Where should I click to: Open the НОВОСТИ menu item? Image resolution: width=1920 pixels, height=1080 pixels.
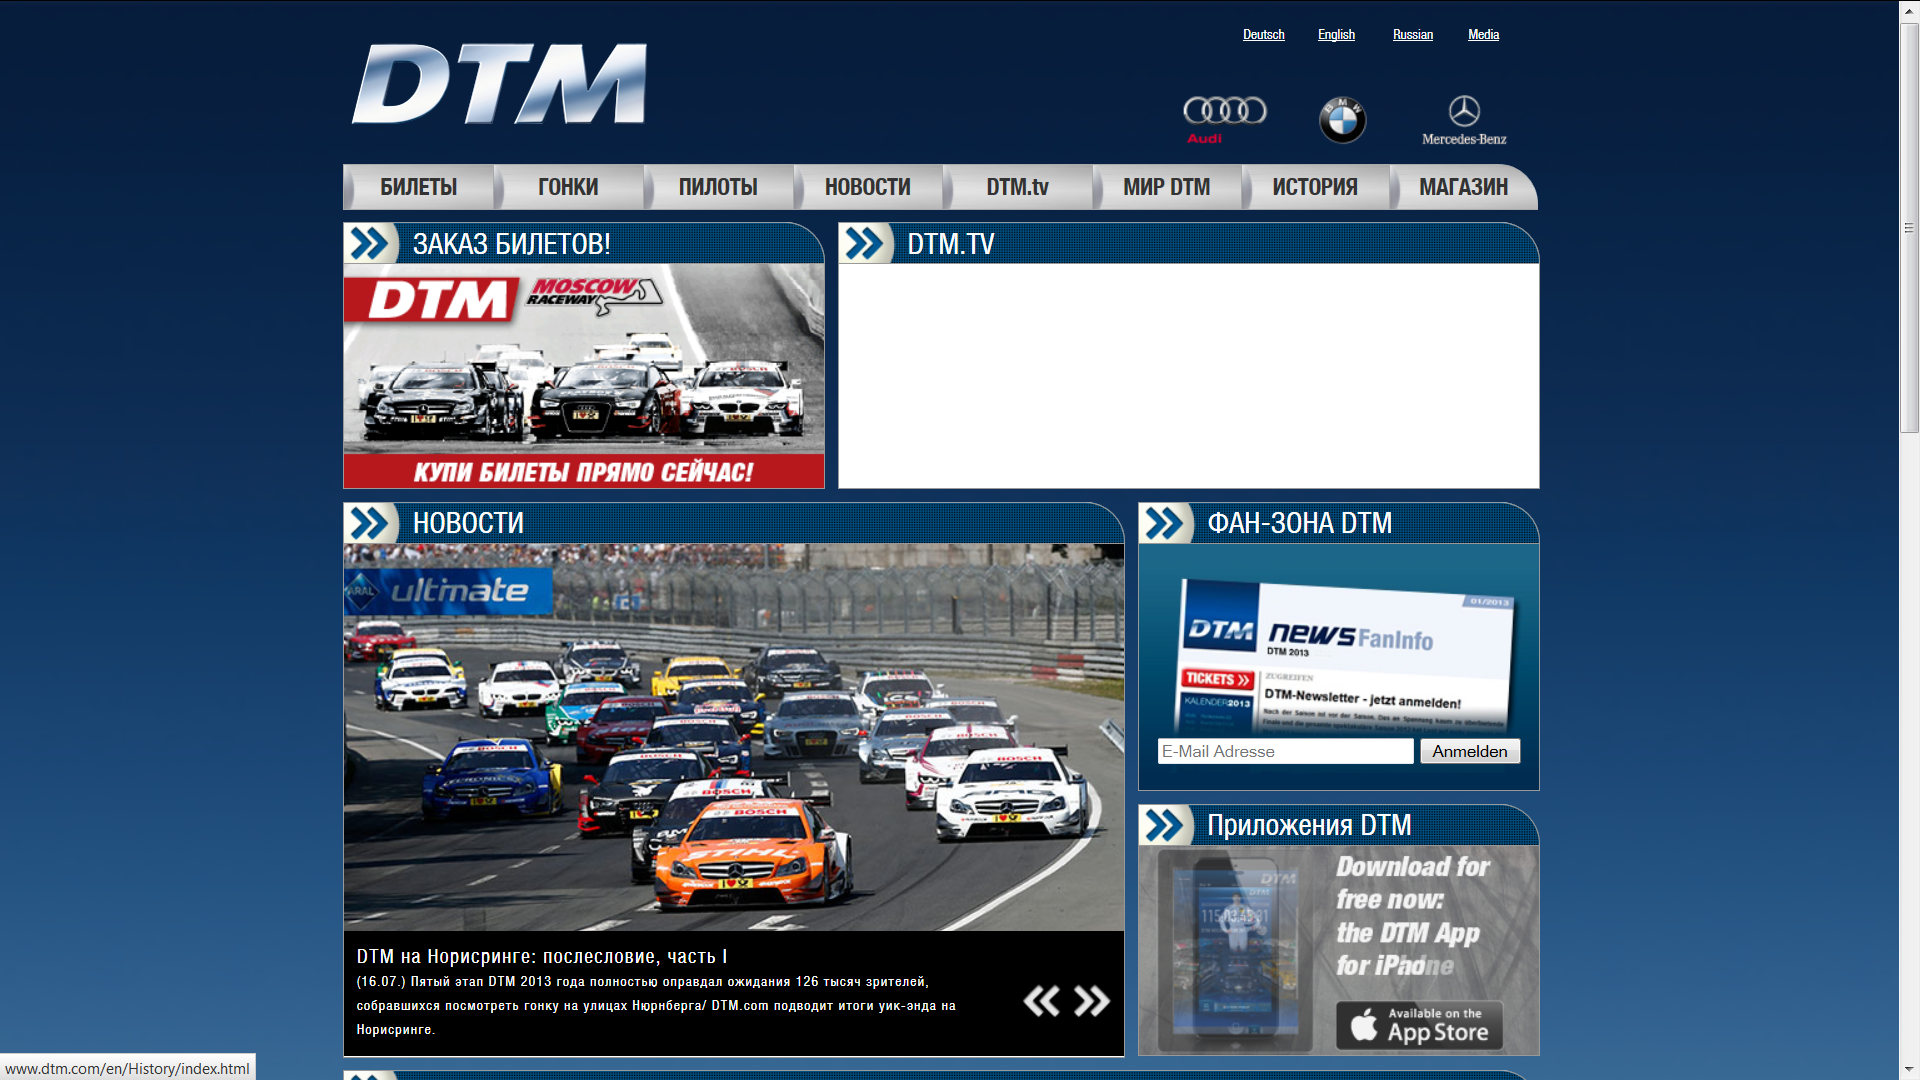click(x=868, y=187)
